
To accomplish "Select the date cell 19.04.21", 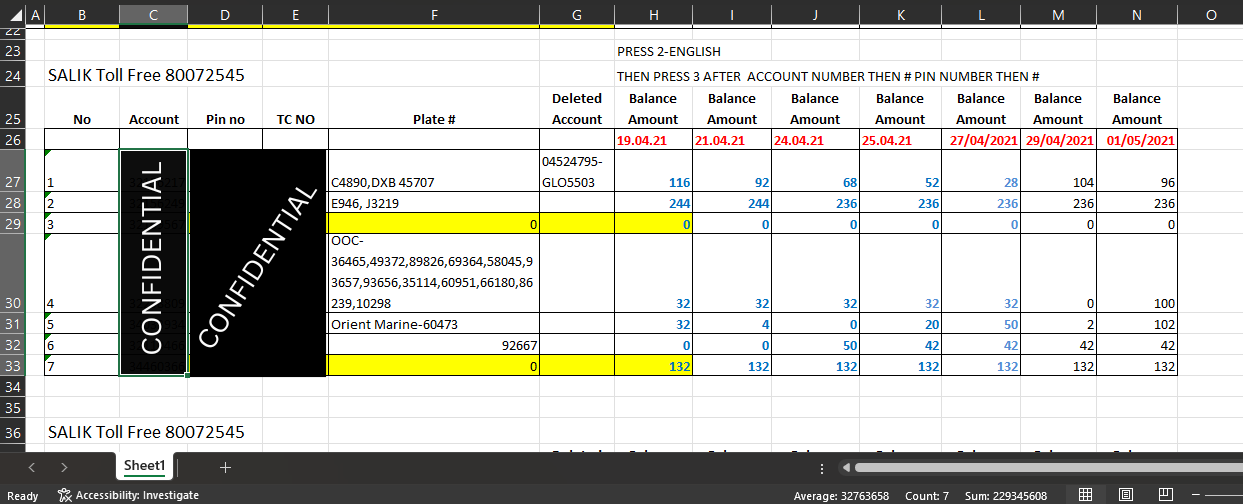I will pos(652,140).
